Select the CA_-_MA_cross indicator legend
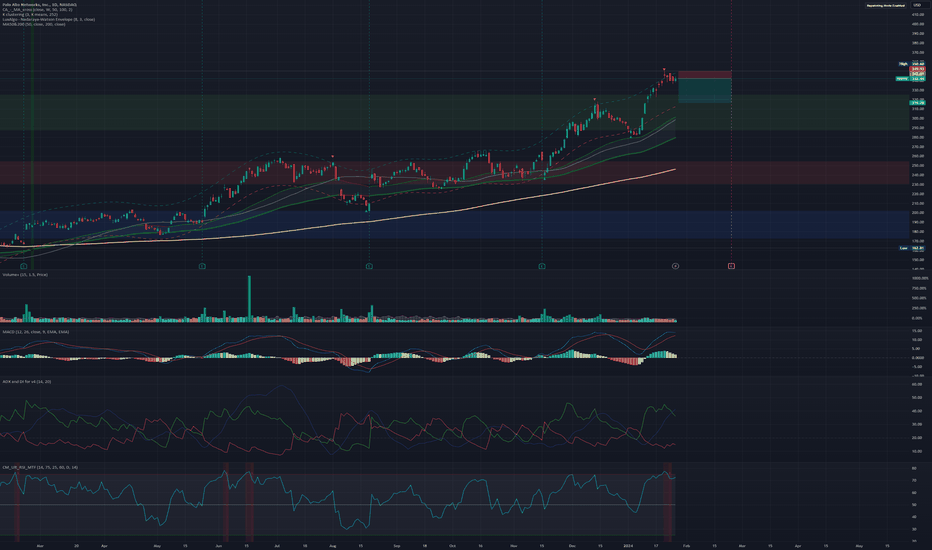 (37, 10)
